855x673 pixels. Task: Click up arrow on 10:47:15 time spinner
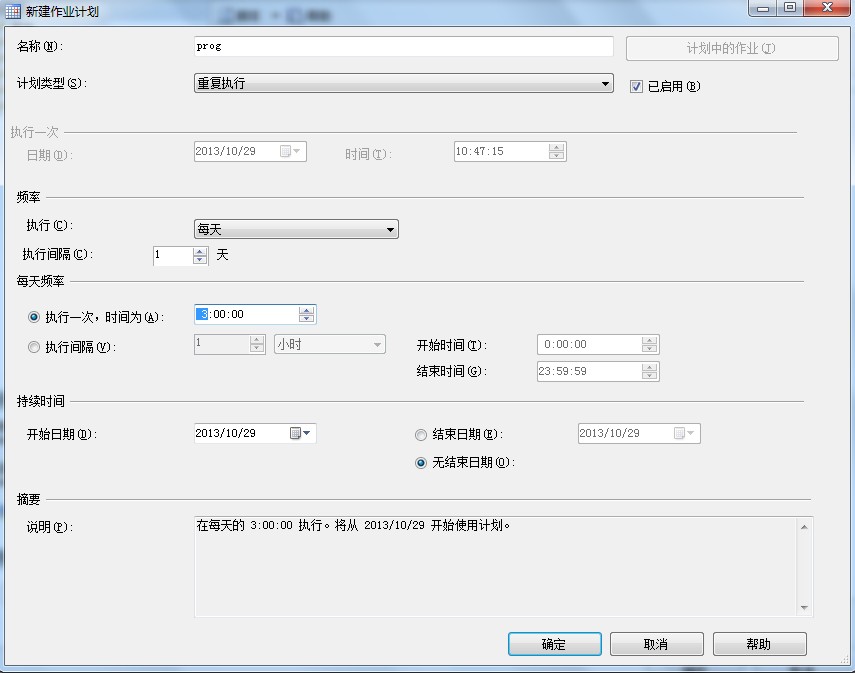coord(556,147)
